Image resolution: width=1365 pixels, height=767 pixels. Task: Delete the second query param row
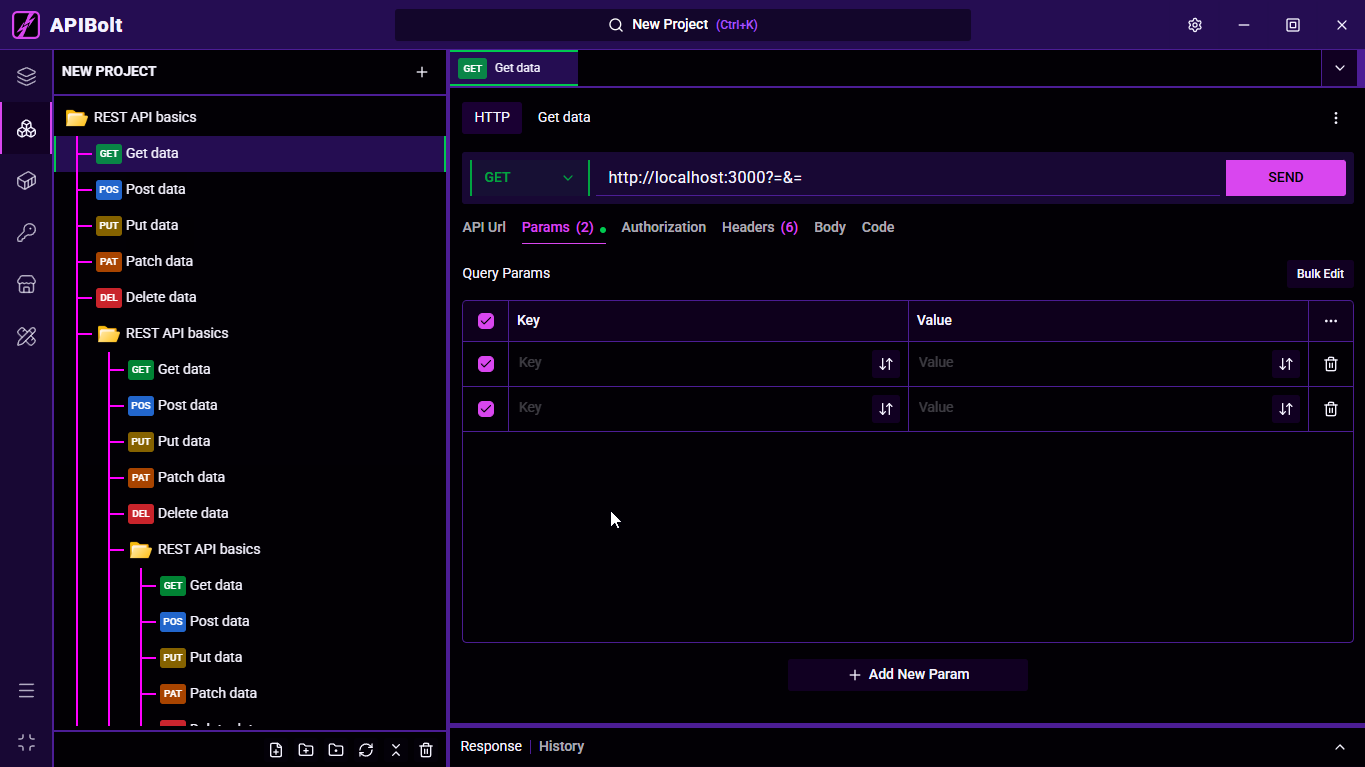click(1331, 409)
